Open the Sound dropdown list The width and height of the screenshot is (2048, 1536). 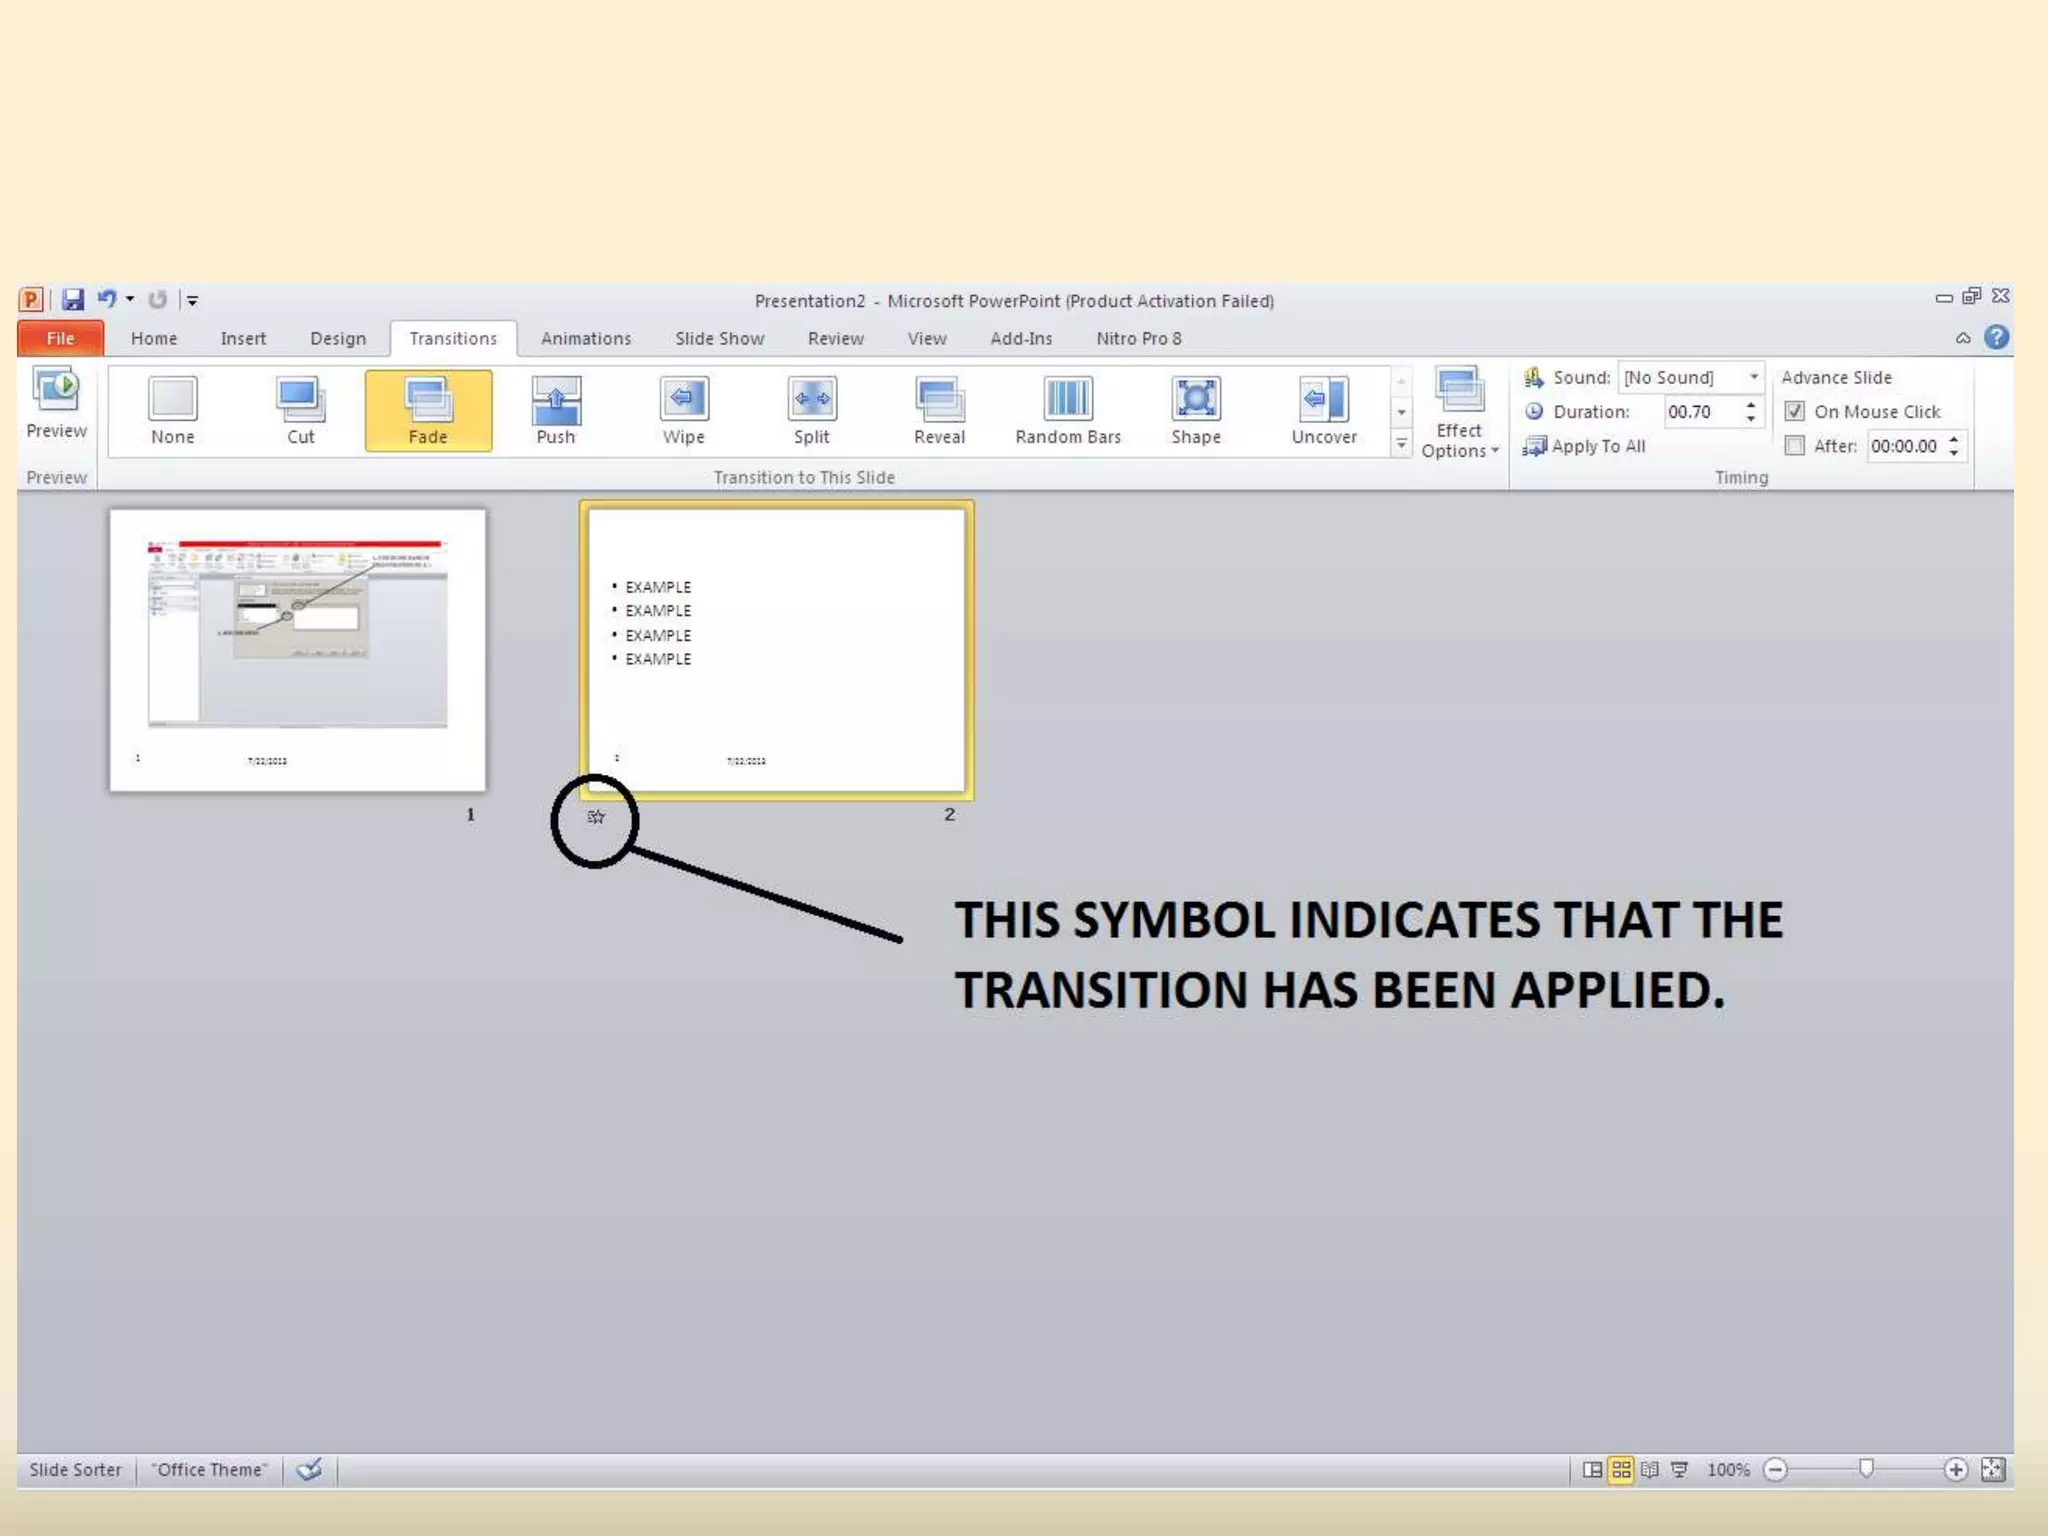click(1753, 377)
